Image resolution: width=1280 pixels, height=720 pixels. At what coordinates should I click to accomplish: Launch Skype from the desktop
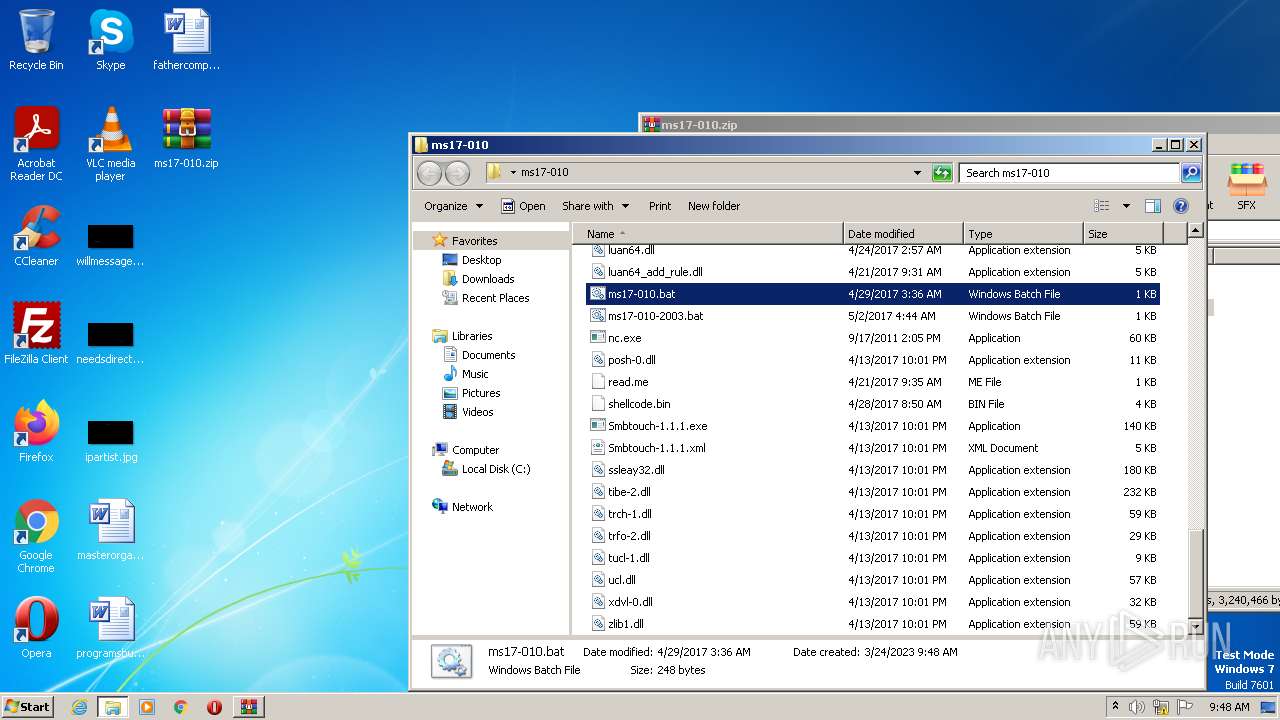pyautogui.click(x=110, y=40)
